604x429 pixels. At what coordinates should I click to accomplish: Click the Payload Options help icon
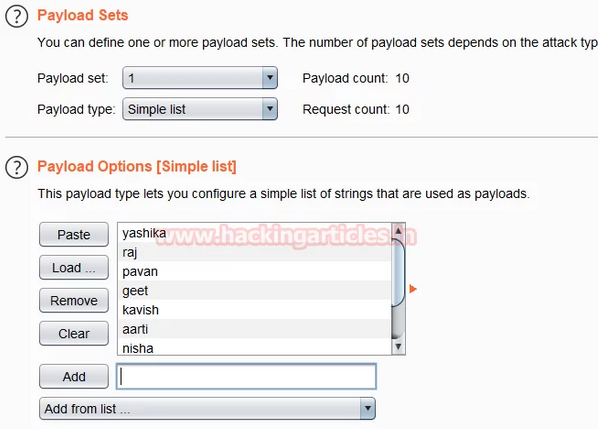(16, 167)
